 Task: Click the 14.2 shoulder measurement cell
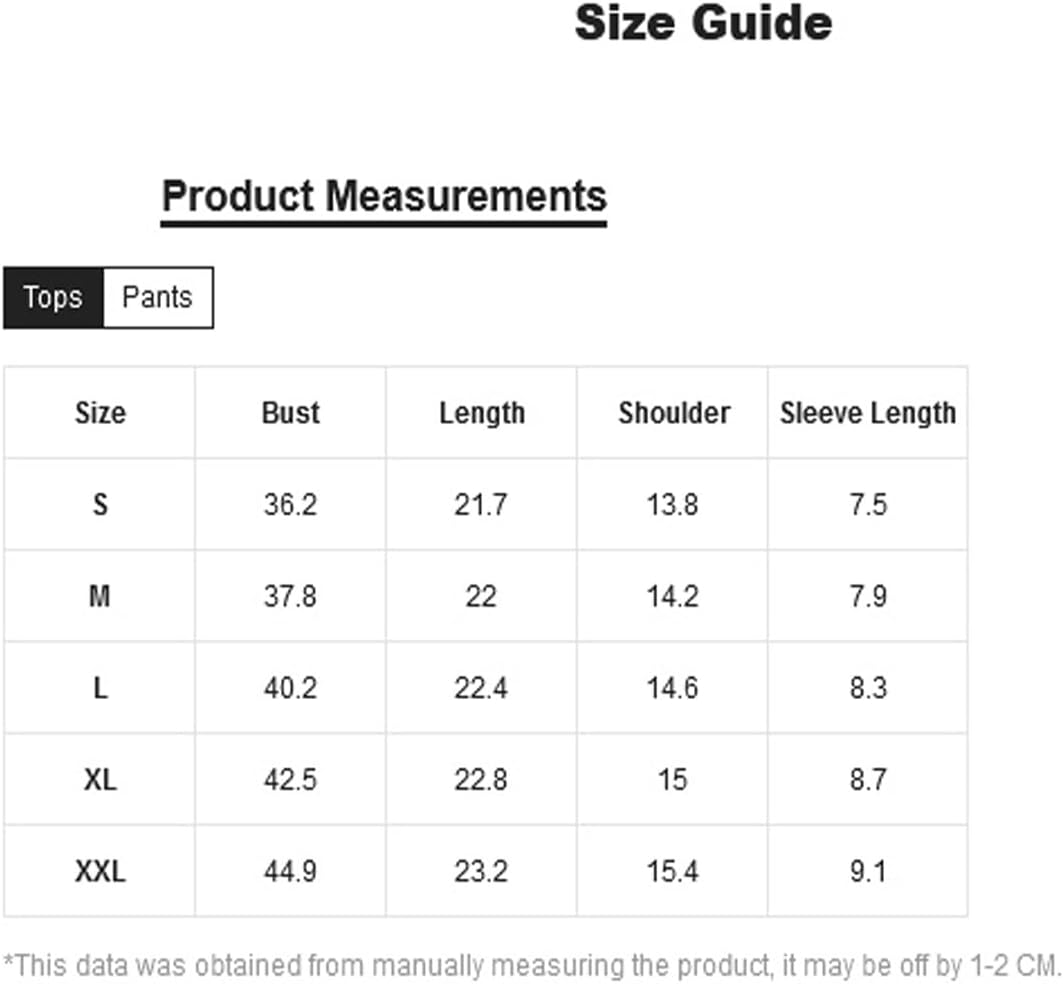[672, 597]
